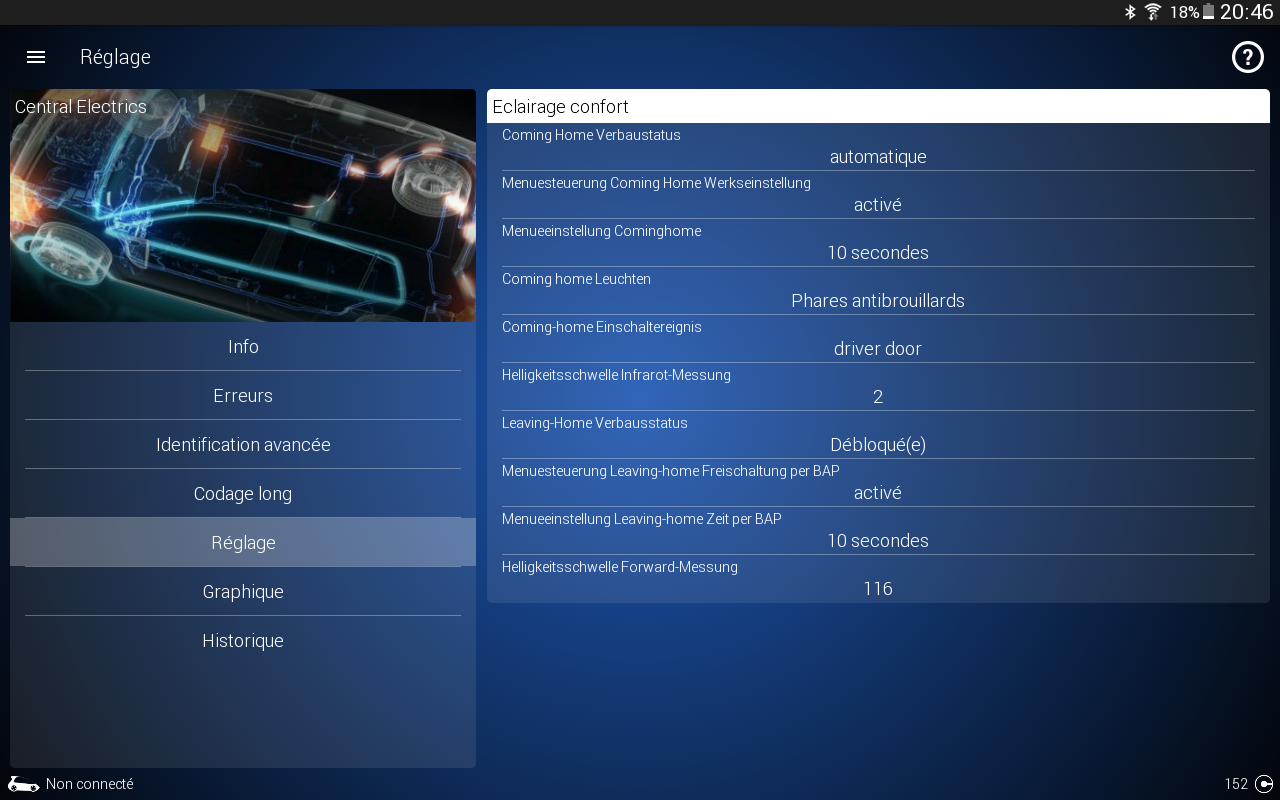Image resolution: width=1280 pixels, height=800 pixels.
Task: Check the Bluetooth status icon
Action: 1131,12
